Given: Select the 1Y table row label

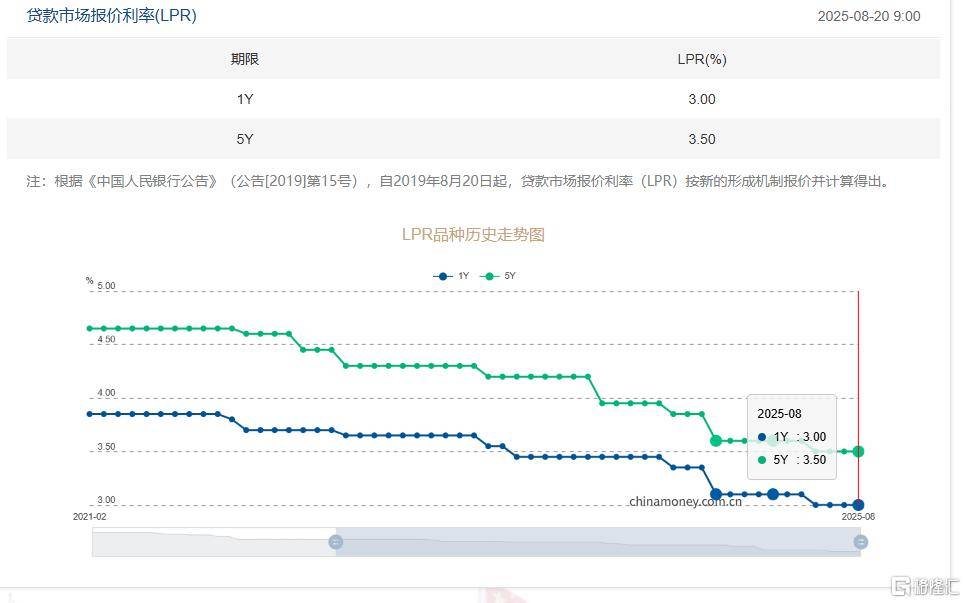Looking at the screenshot, I should 245,99.
